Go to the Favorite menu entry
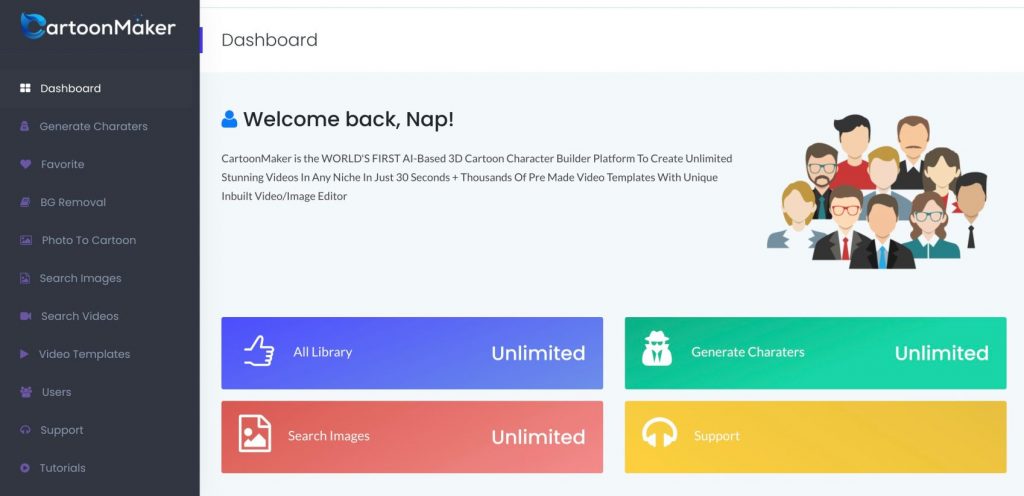 (x=62, y=164)
